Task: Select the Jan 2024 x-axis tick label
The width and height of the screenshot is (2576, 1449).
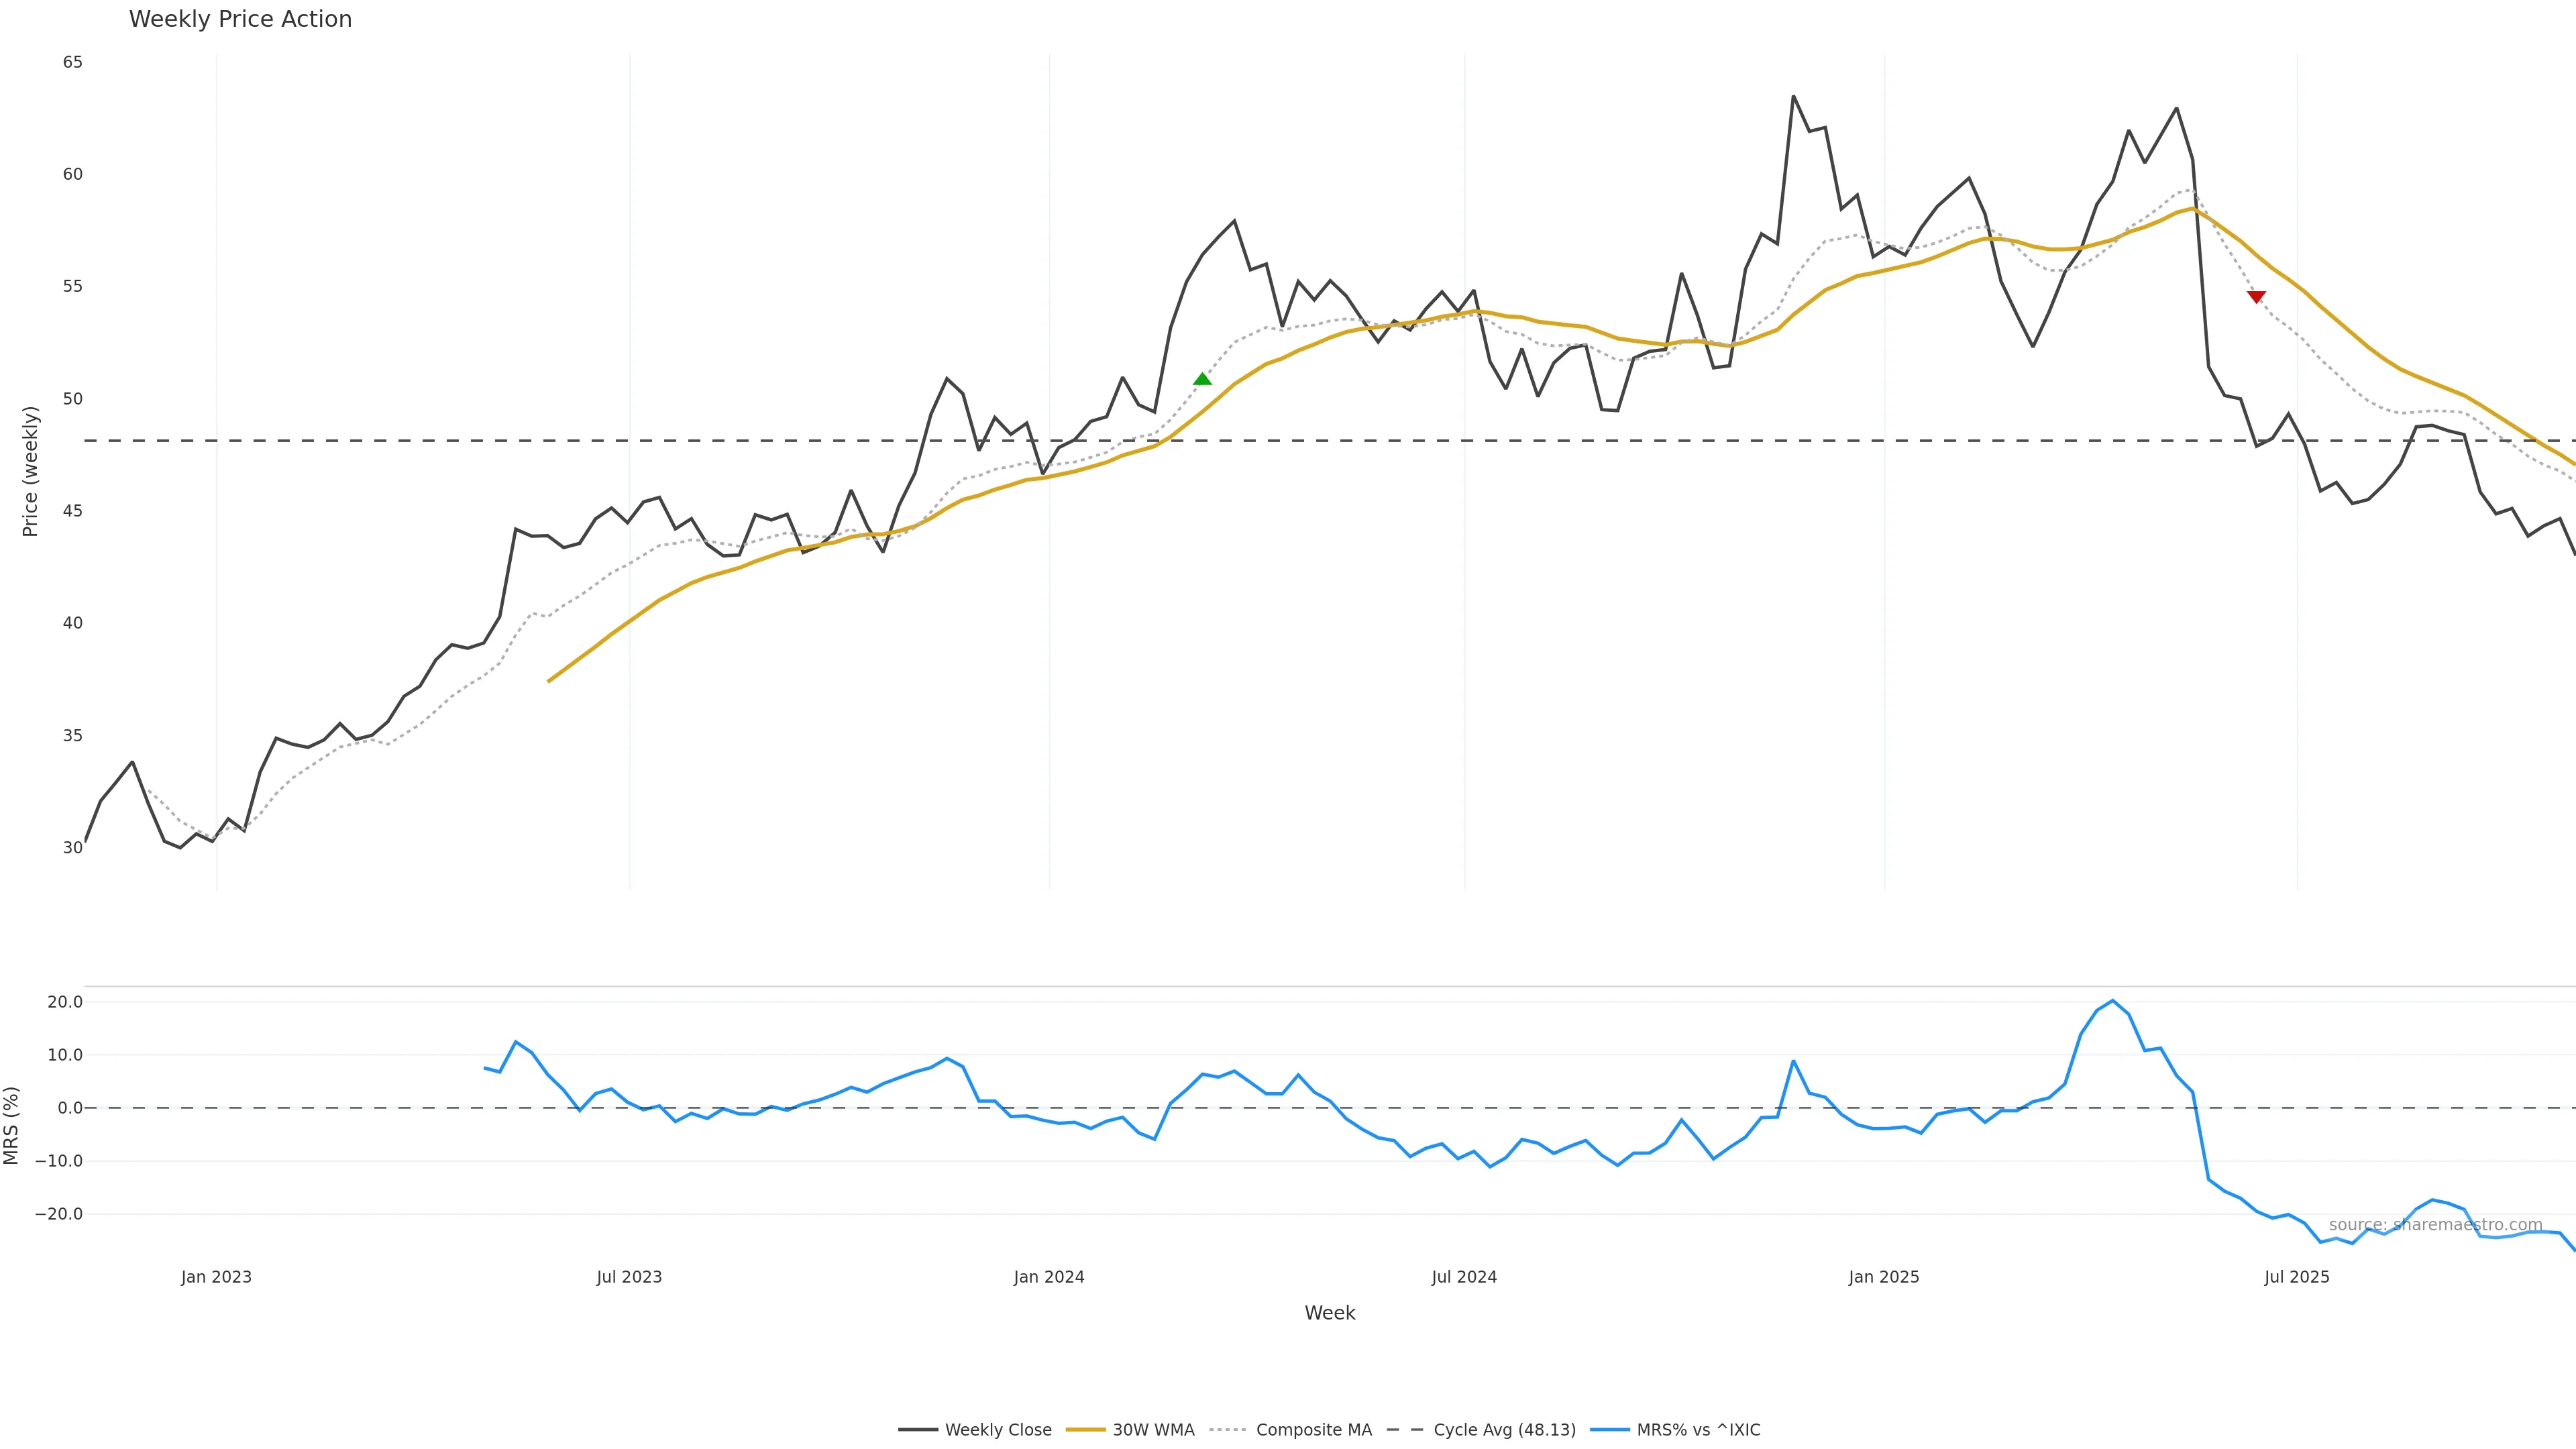Action: pyautogui.click(x=1049, y=1277)
